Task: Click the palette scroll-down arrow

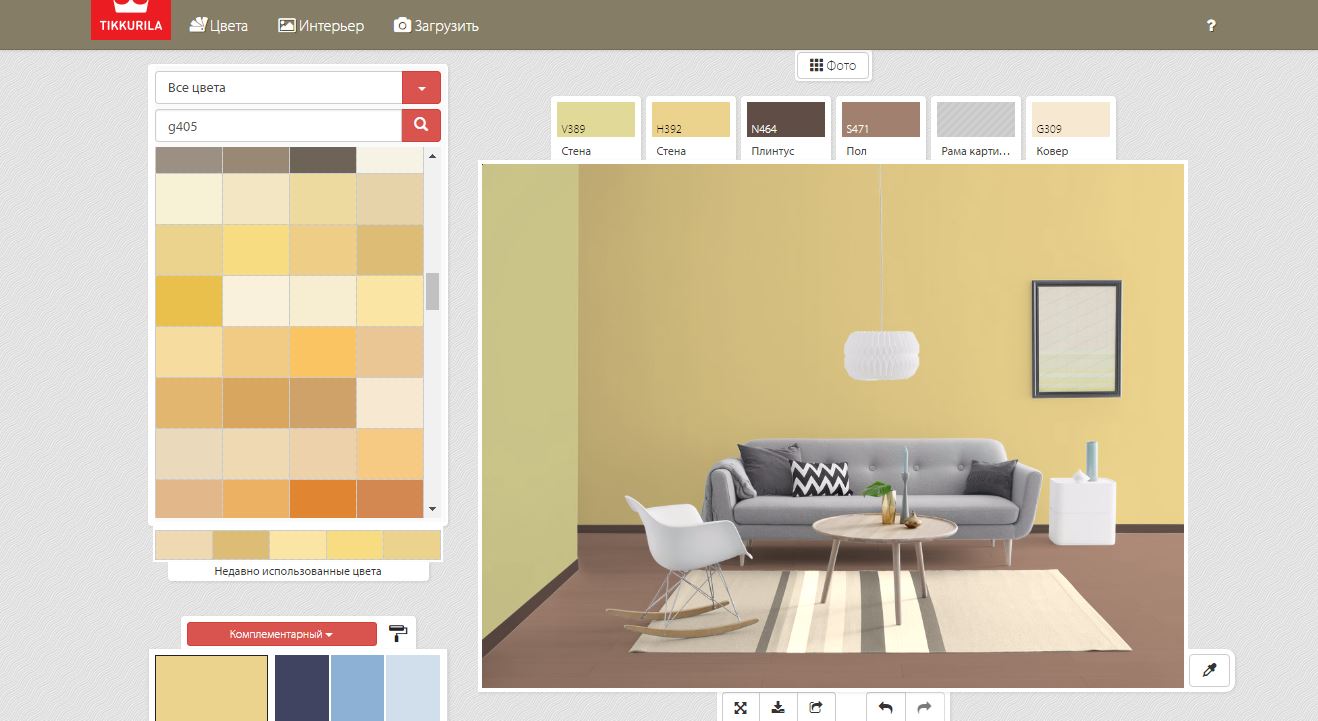Action: point(433,509)
